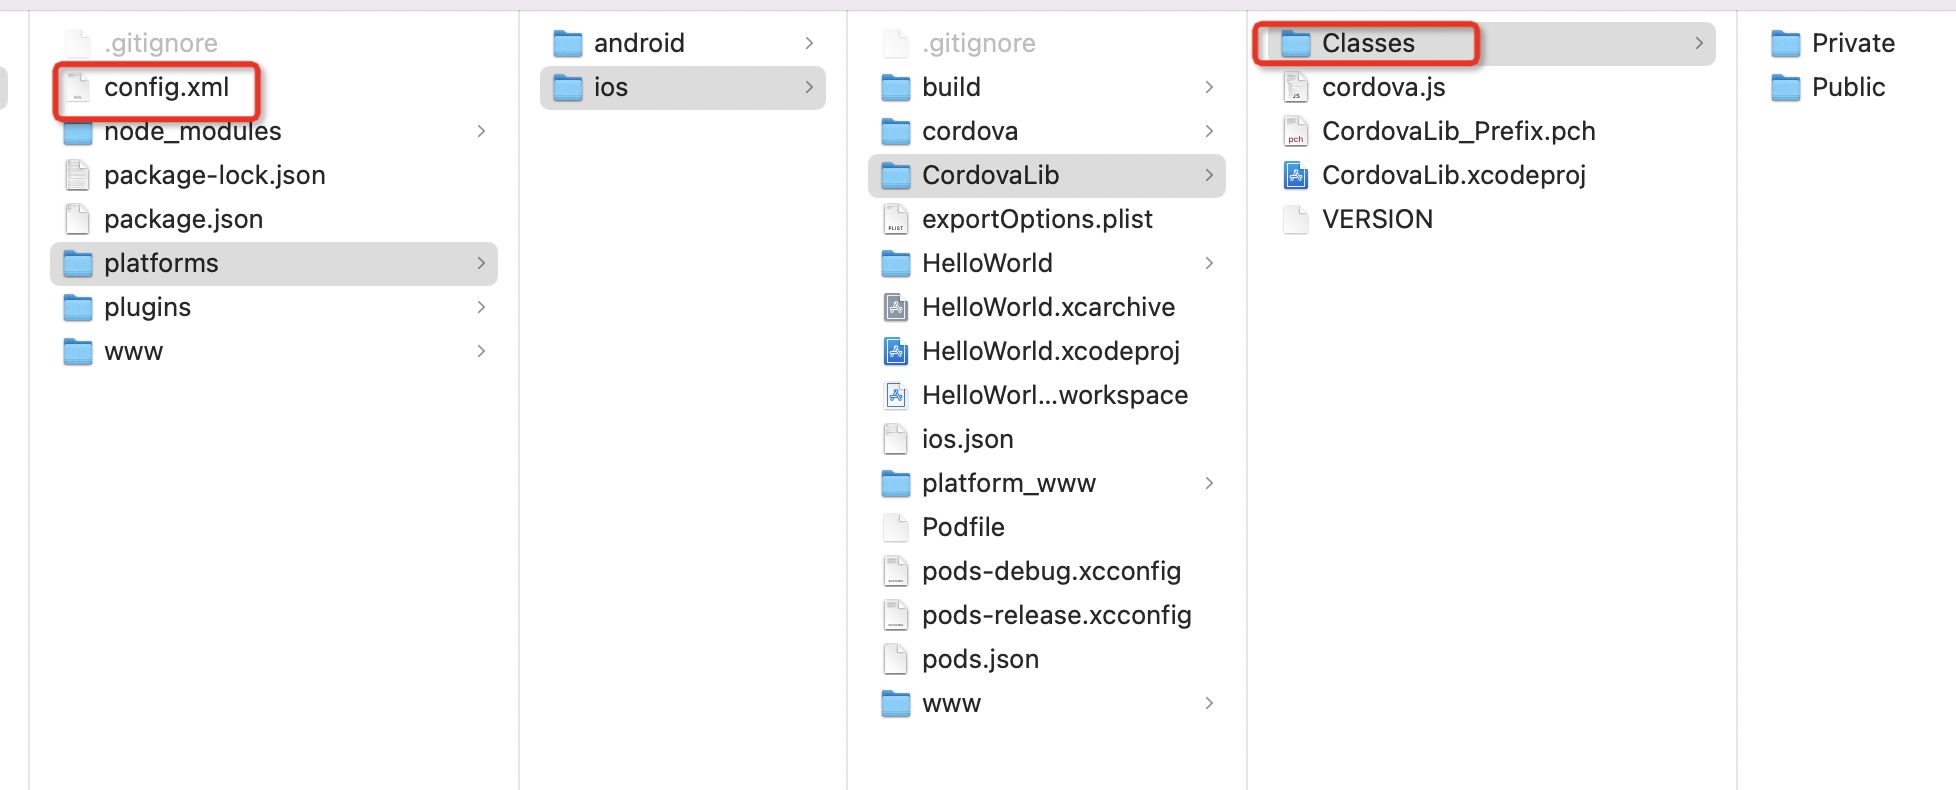Open the HelloWorld.xcodeproj Xcode project icon

[x=895, y=351]
